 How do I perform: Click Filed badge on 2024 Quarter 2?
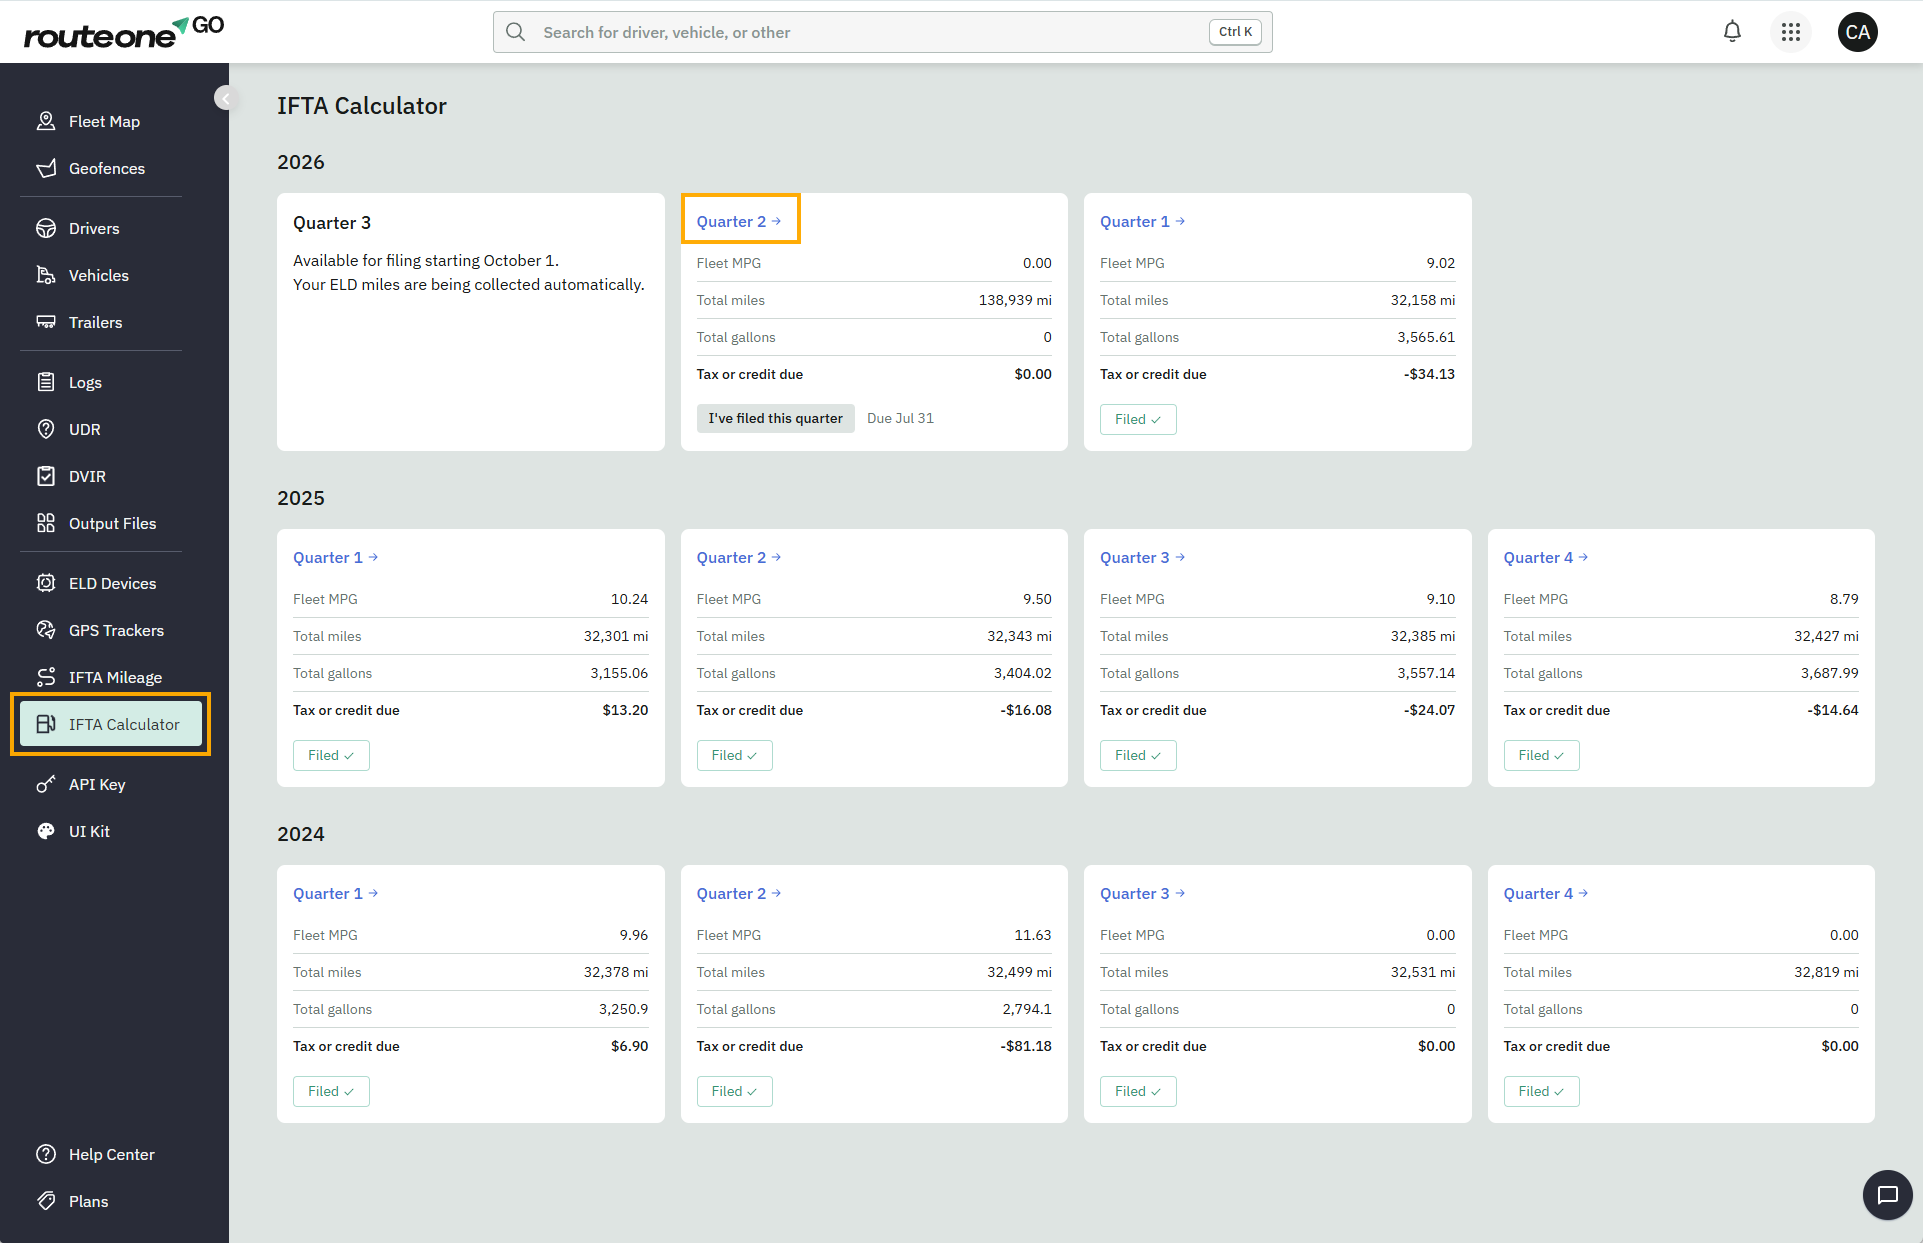coord(734,1091)
